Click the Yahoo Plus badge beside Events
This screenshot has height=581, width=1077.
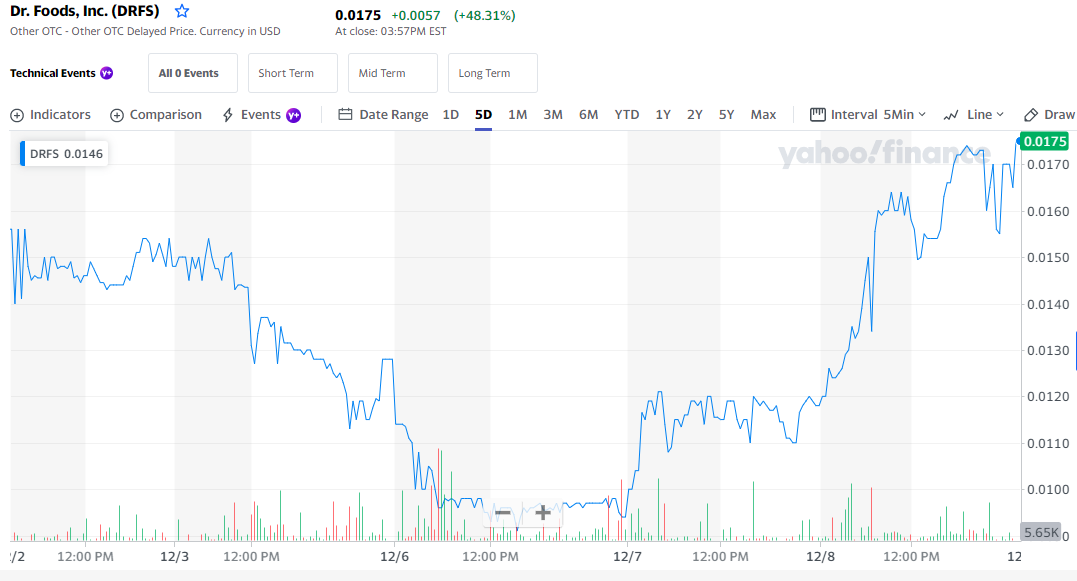point(294,115)
